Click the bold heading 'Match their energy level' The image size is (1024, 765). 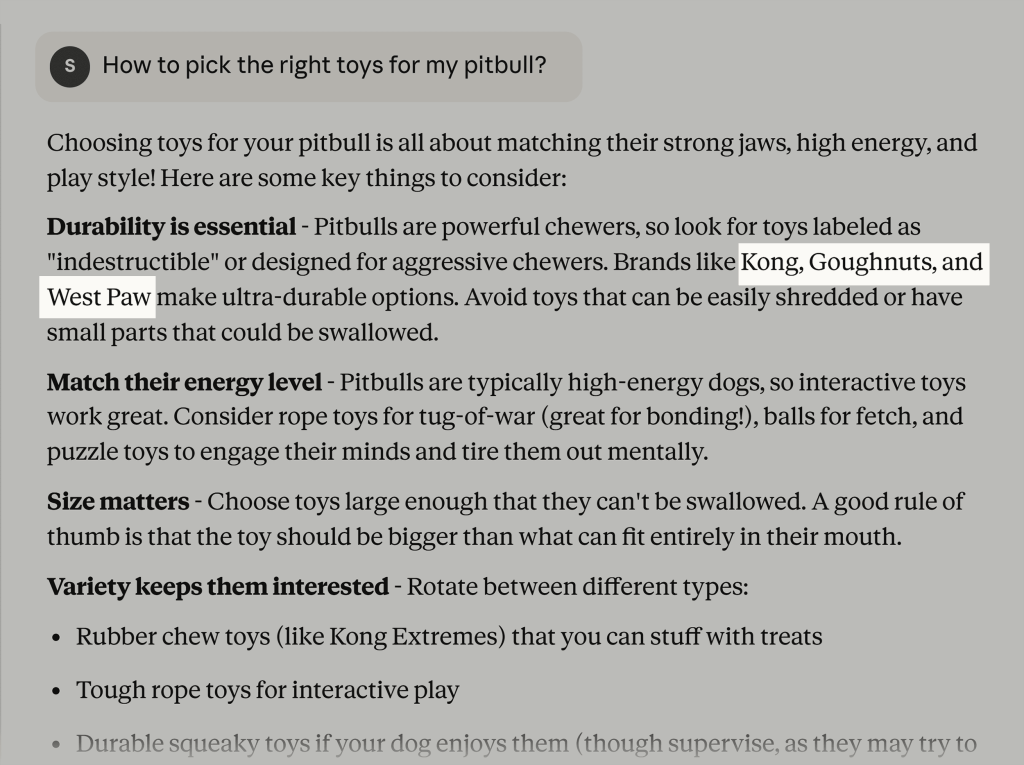tap(184, 383)
